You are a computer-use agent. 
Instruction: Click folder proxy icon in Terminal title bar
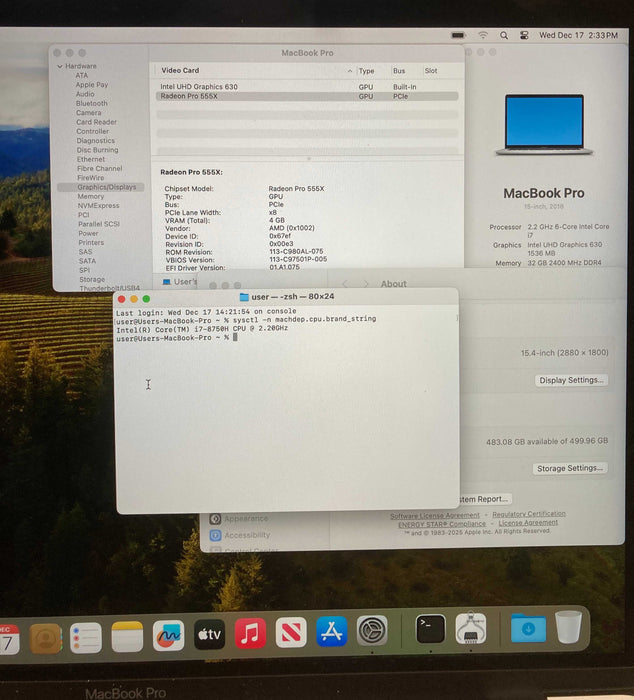tap(244, 297)
